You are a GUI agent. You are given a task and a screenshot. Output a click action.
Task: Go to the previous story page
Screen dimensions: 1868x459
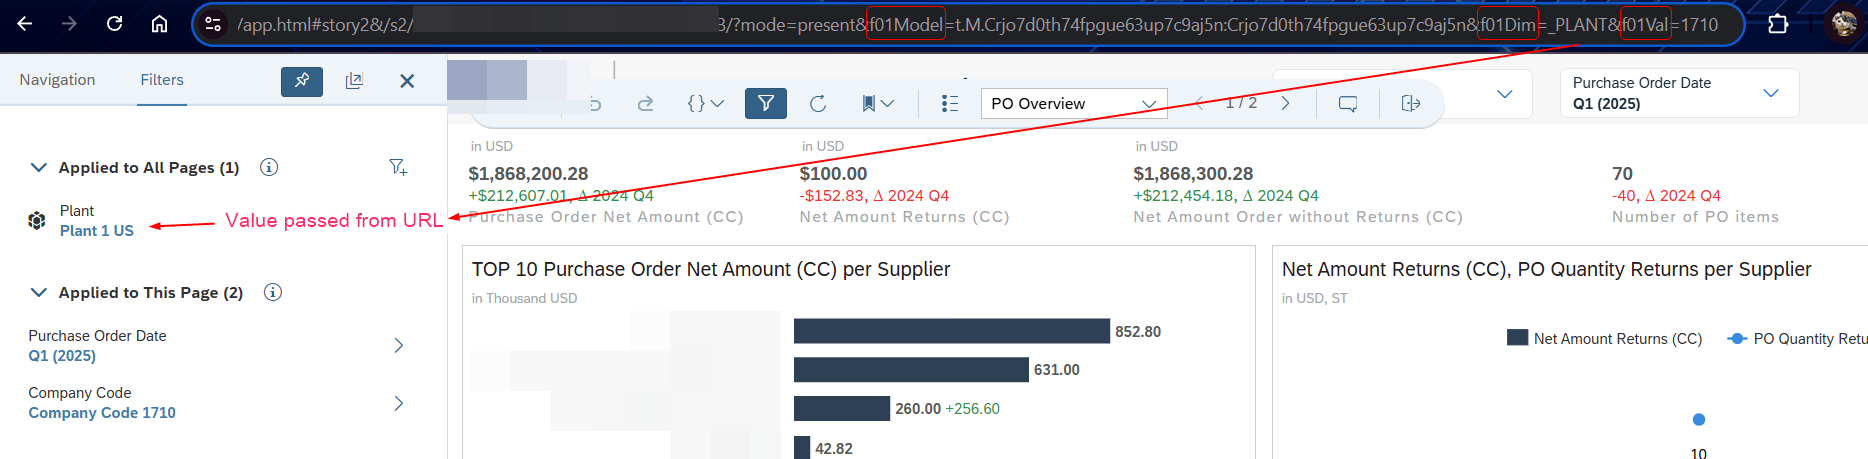[x=1201, y=103]
